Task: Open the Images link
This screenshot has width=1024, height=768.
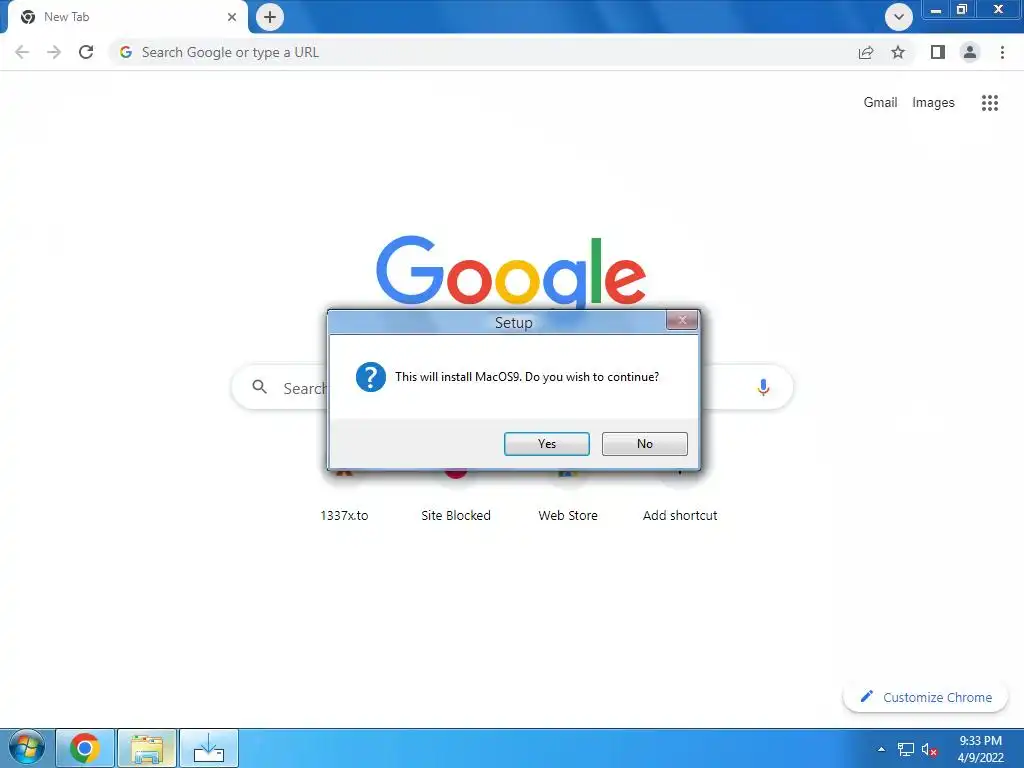Action: pos(933,103)
